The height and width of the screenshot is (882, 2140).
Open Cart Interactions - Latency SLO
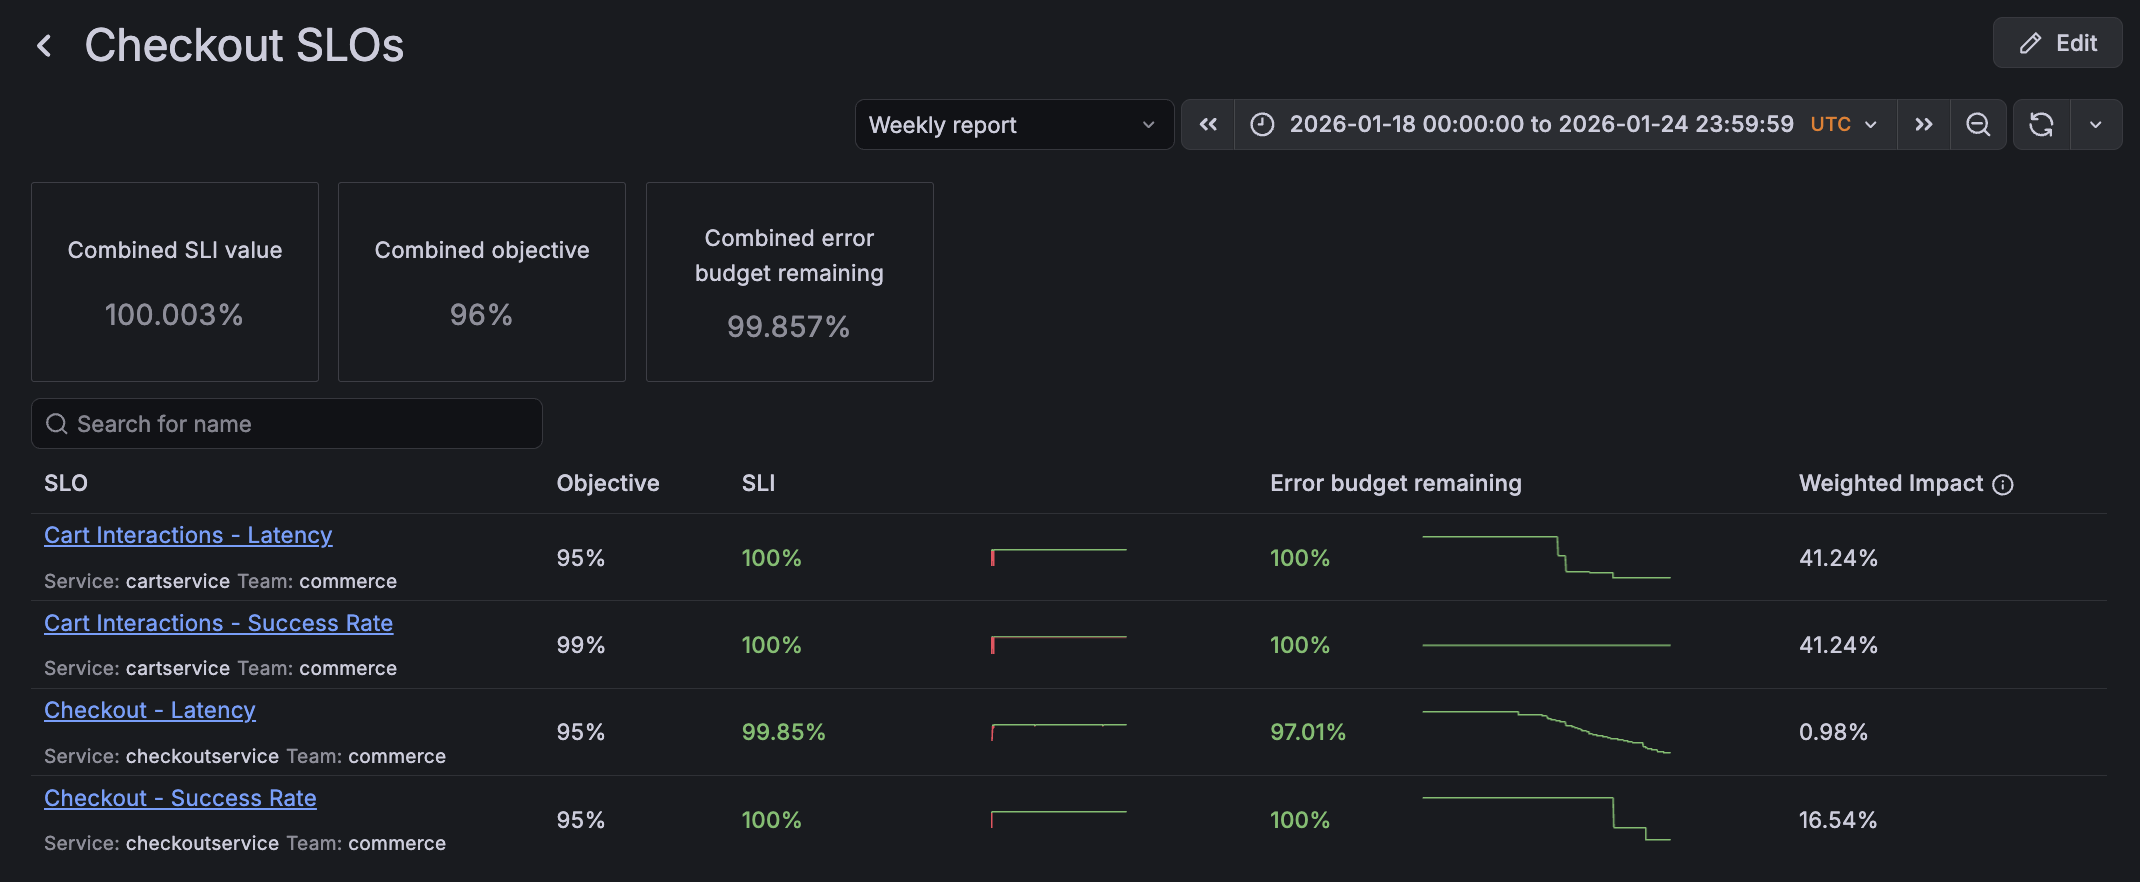[188, 536]
